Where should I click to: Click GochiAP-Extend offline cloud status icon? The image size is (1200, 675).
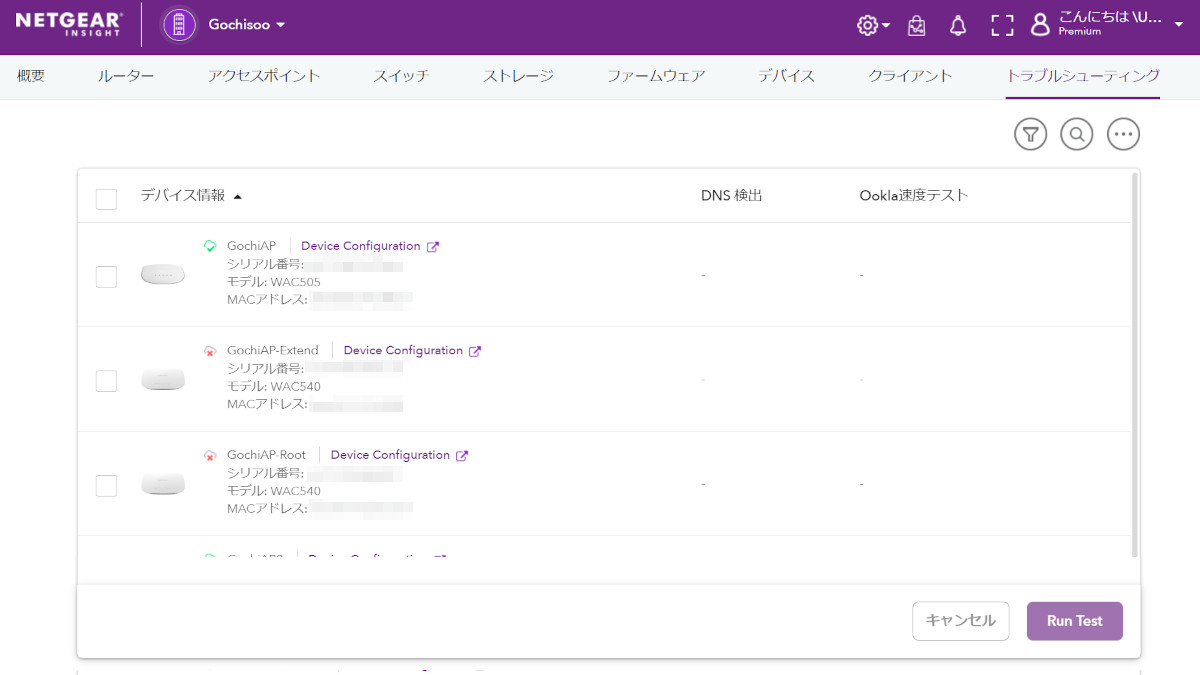click(x=210, y=351)
